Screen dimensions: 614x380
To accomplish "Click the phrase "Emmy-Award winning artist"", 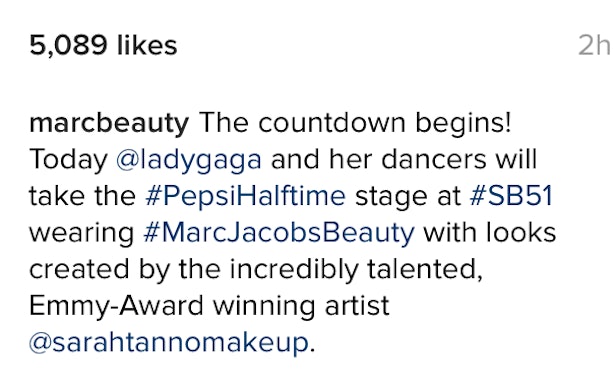I will (209, 307).
